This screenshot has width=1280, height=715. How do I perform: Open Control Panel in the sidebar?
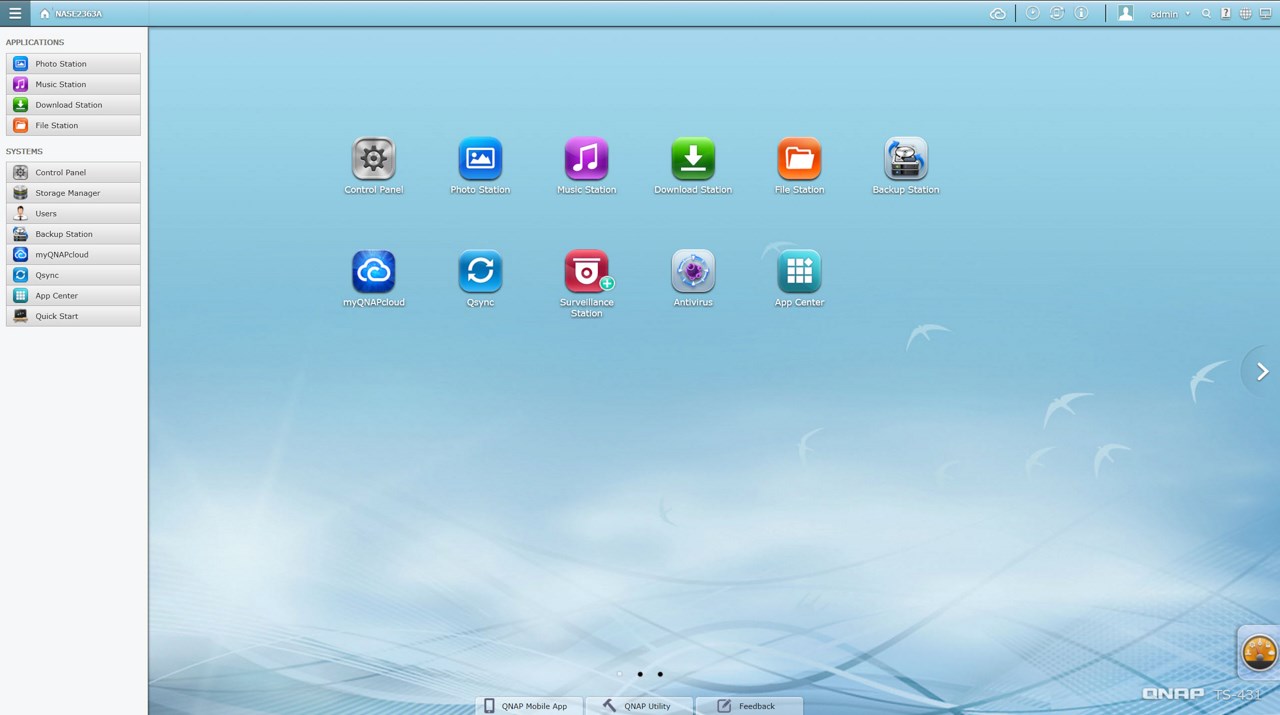(x=73, y=173)
